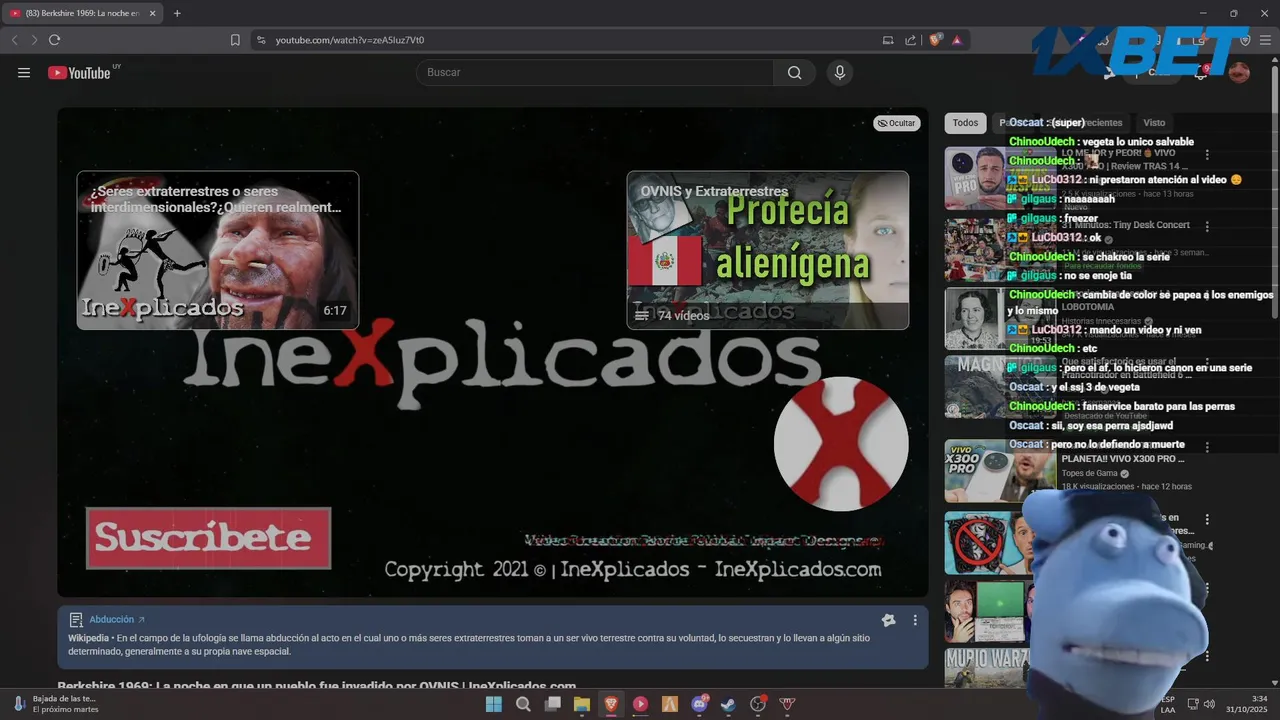Switch to Brave browser taskbar icon

[x=611, y=704]
